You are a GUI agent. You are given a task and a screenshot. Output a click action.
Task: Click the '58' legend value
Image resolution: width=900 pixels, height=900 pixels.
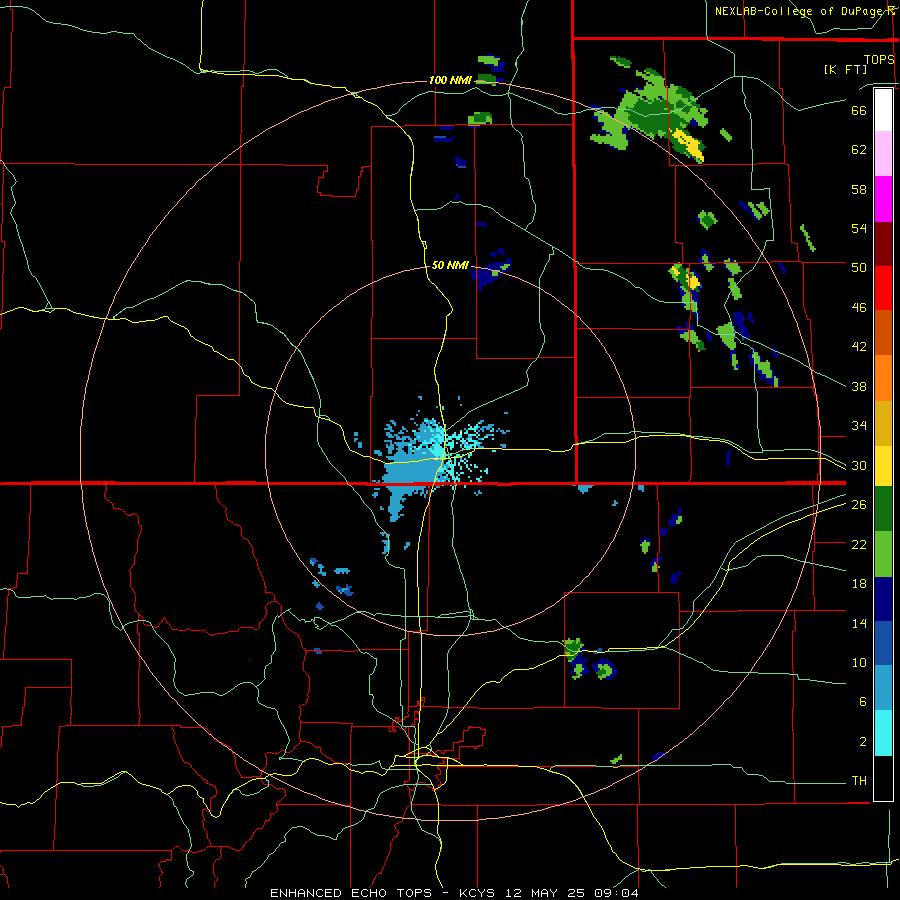[x=859, y=189]
